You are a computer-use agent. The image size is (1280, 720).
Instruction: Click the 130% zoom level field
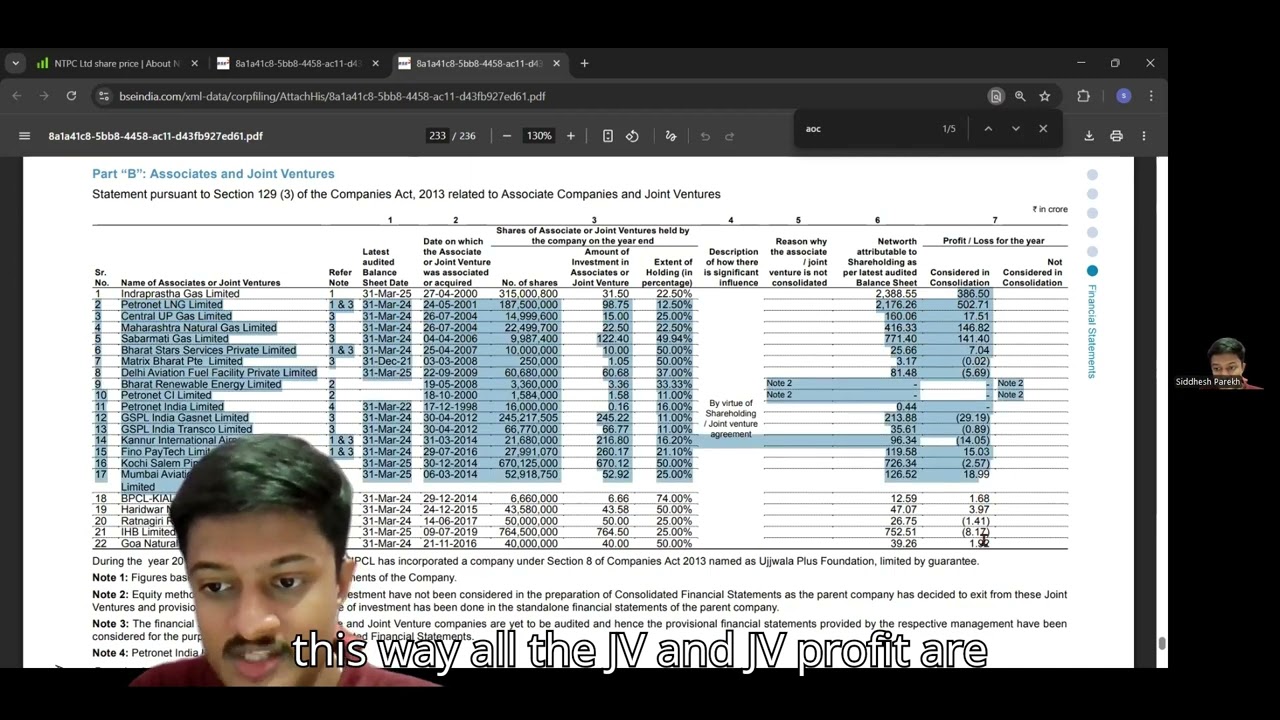(x=539, y=136)
